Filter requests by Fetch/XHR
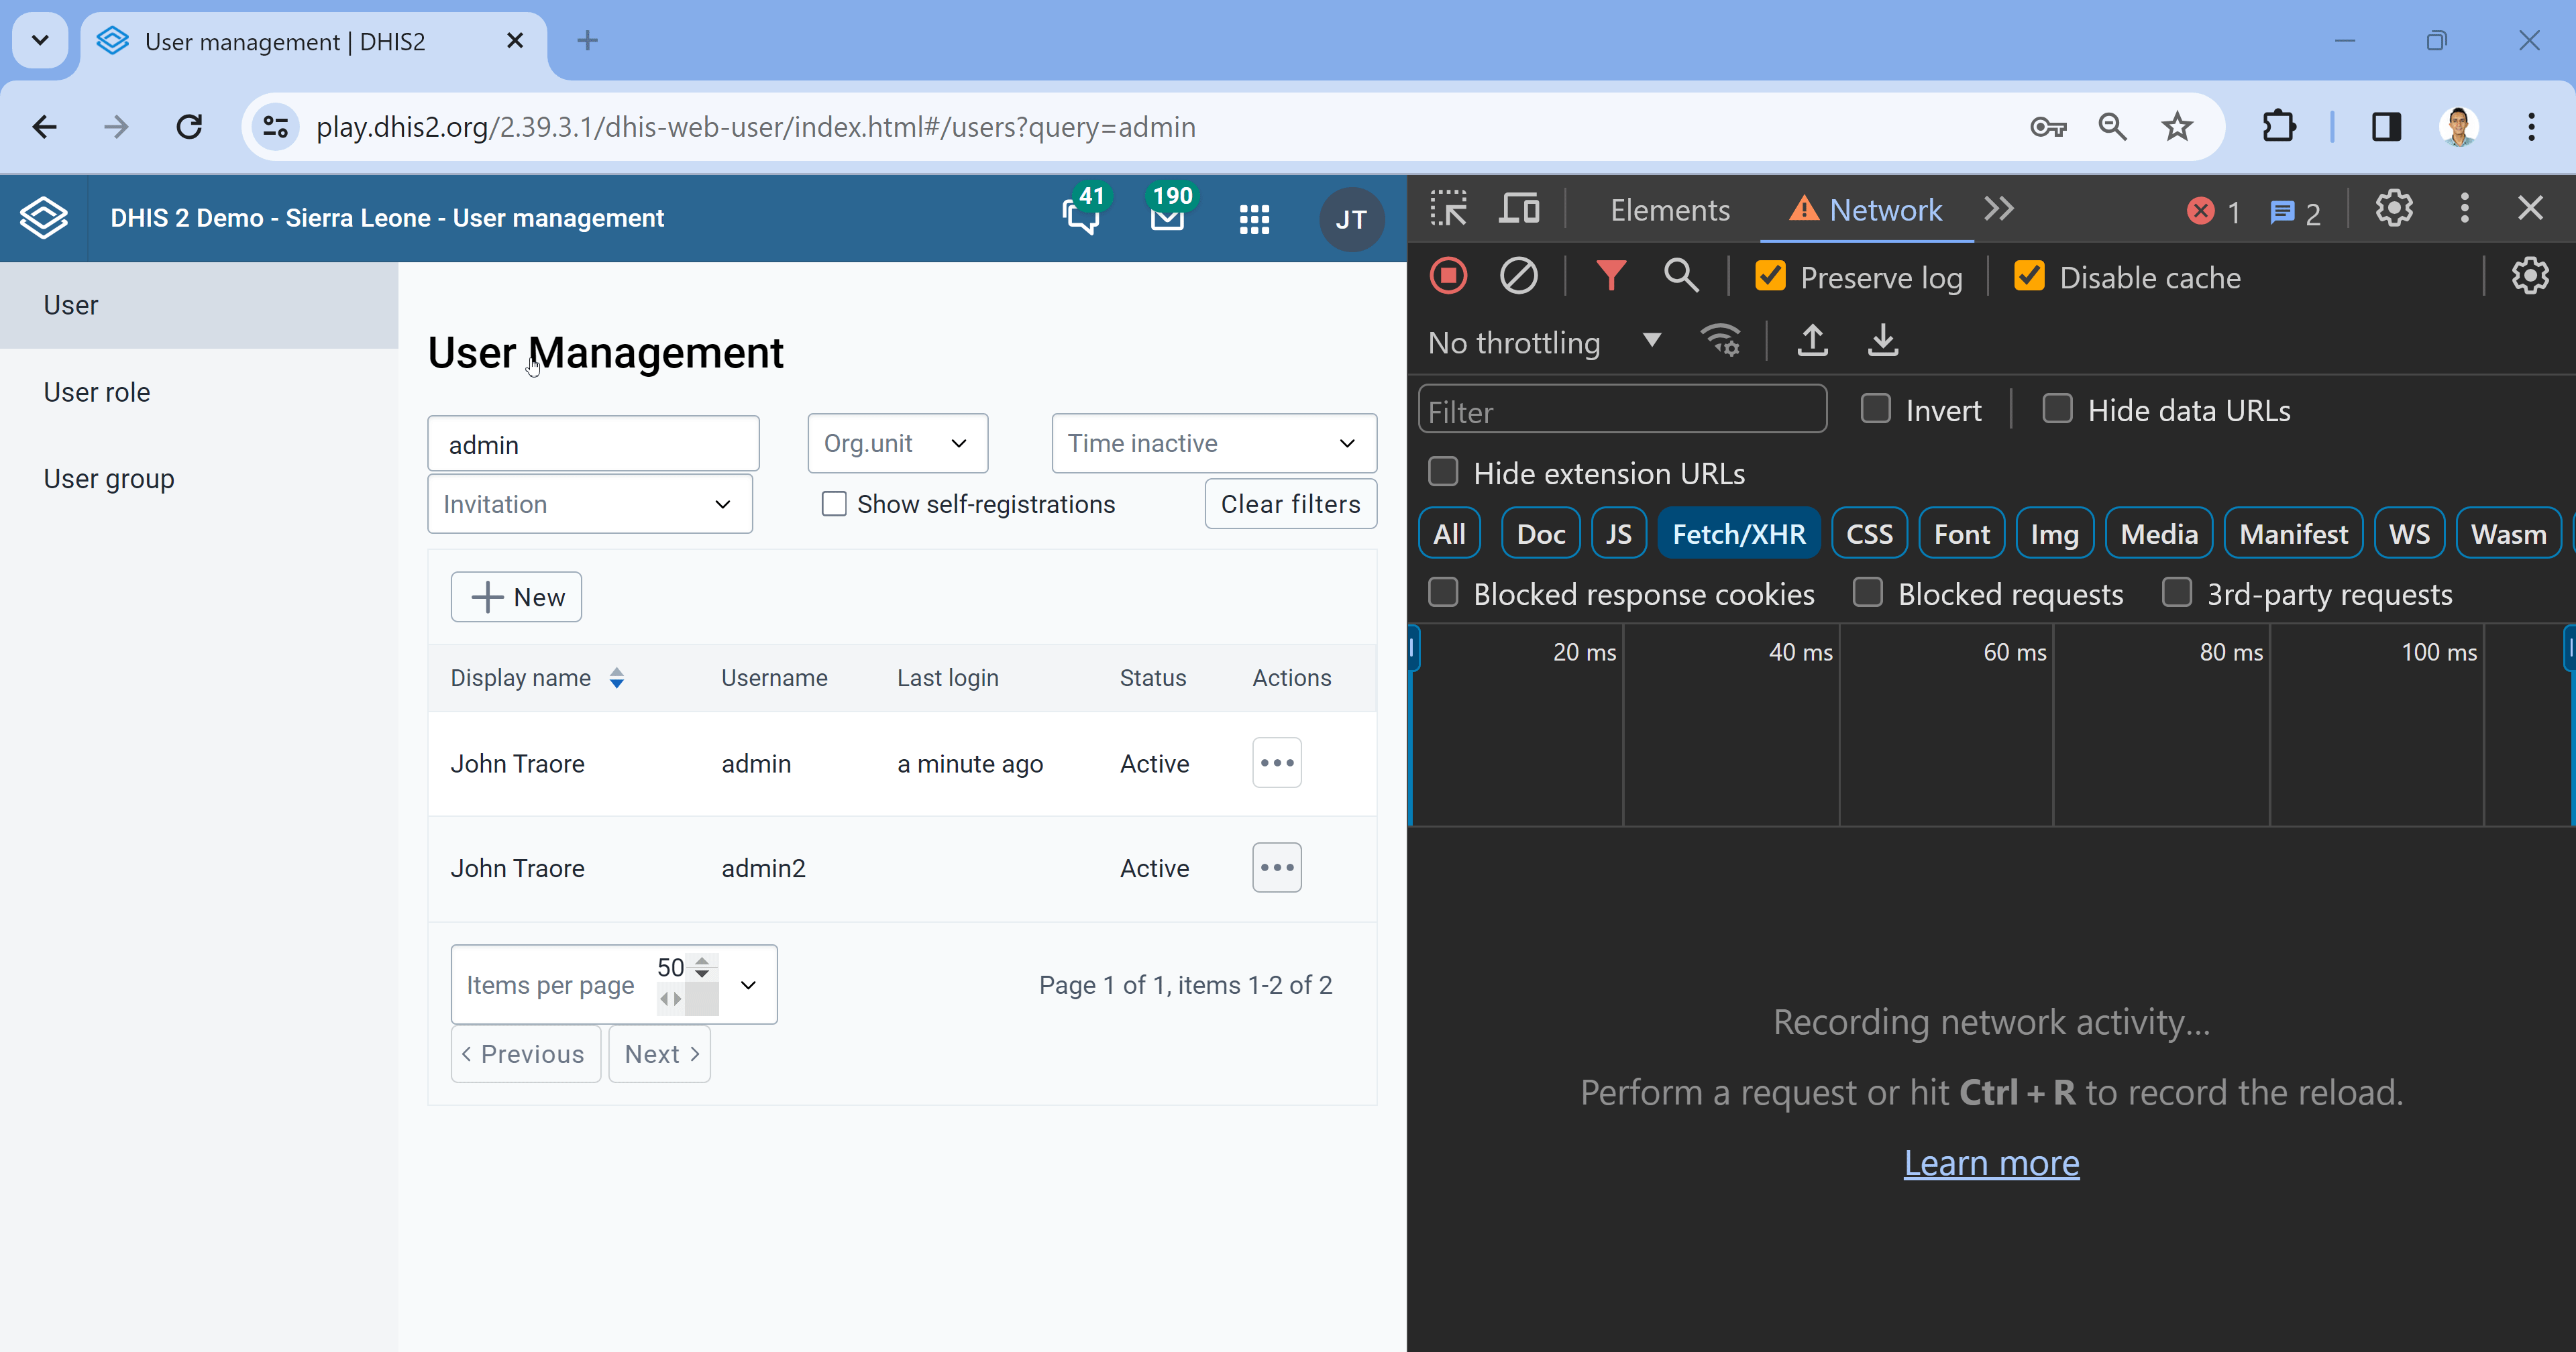 pos(1739,534)
